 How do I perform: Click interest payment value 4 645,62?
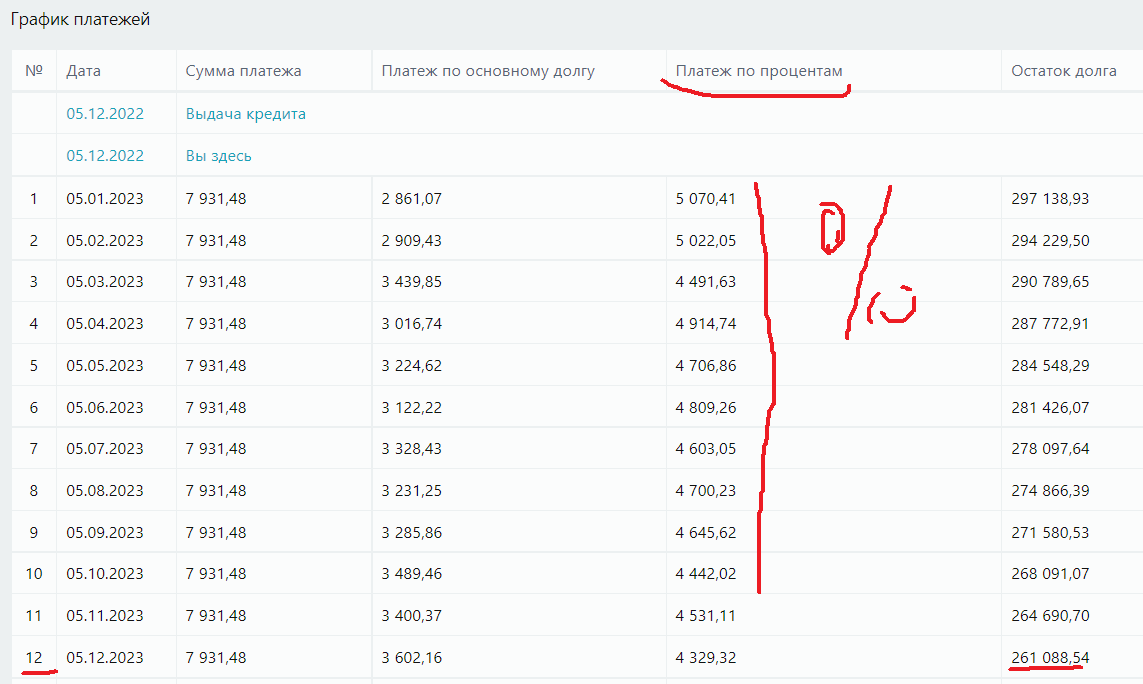point(706,532)
